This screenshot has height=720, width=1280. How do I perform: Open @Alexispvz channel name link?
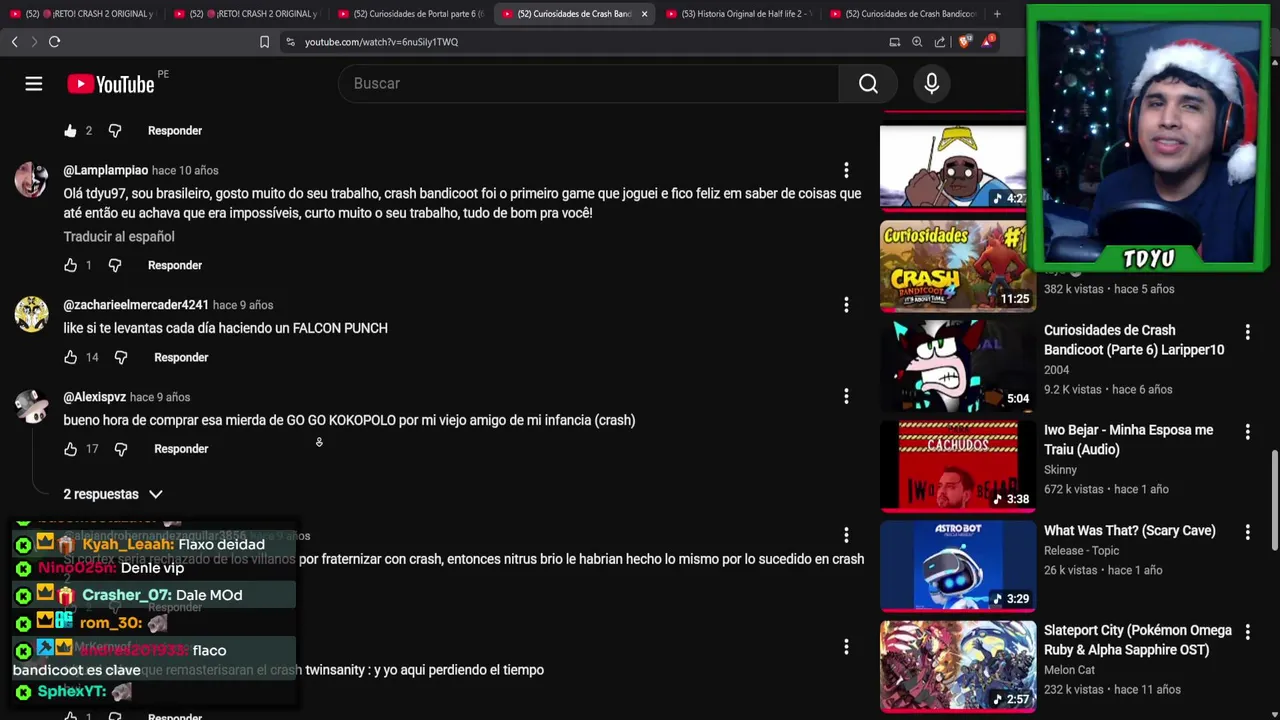click(95, 397)
